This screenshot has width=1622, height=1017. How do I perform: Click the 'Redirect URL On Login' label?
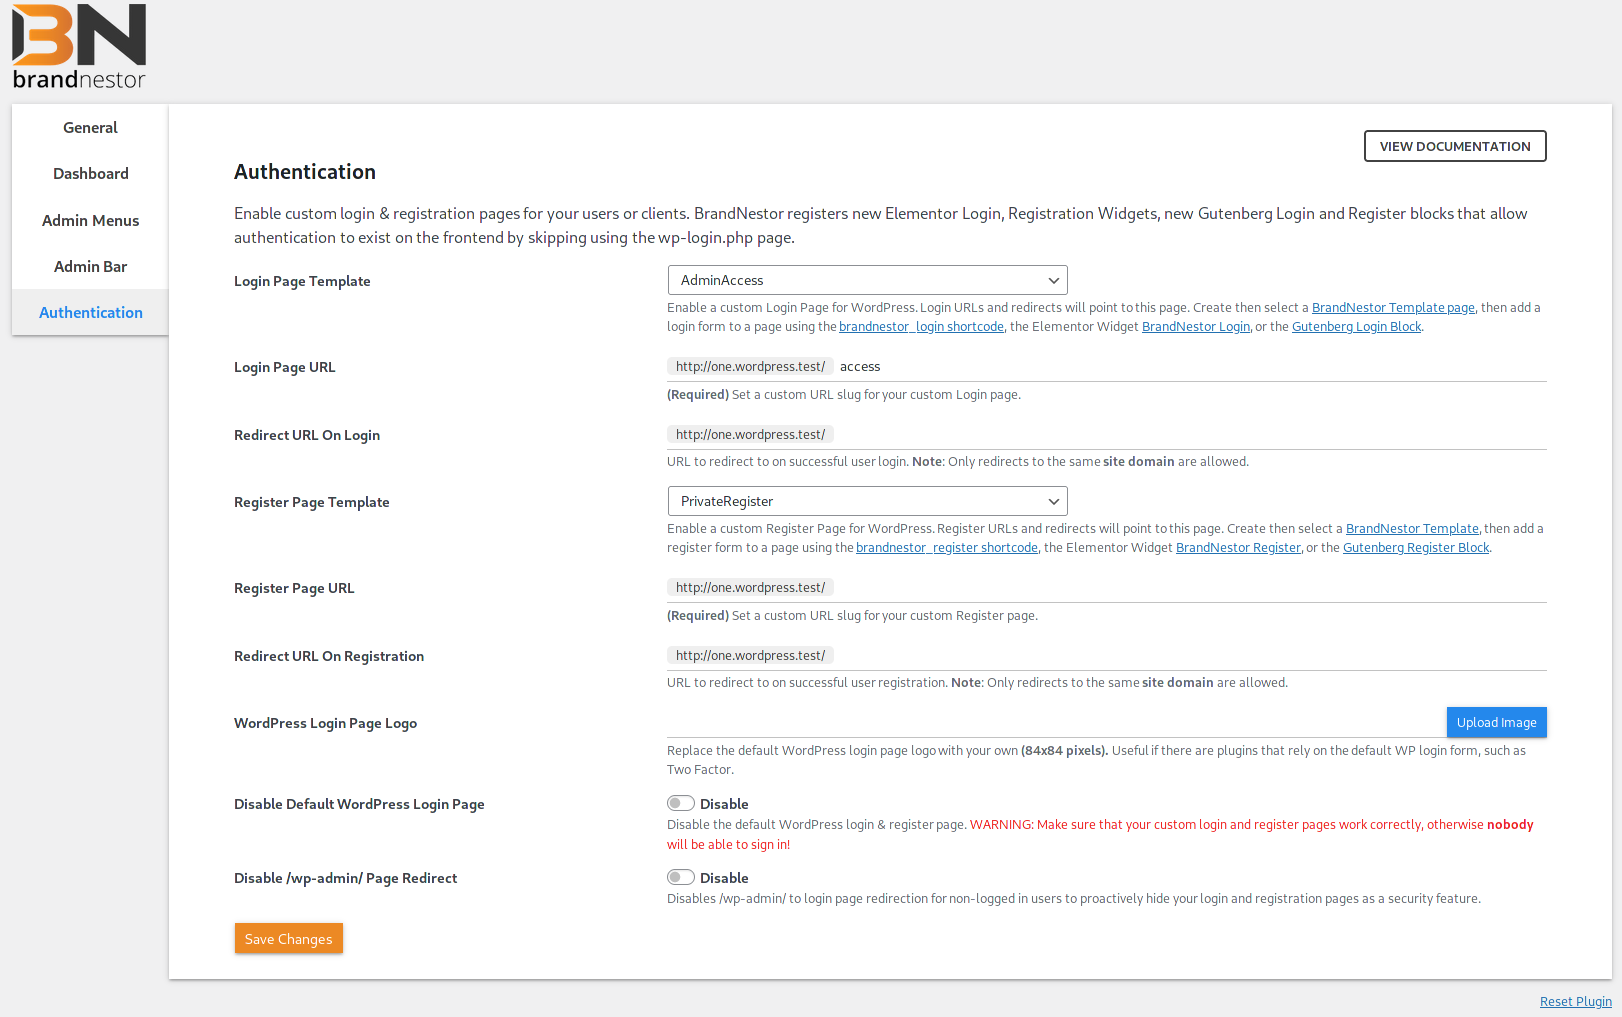pos(307,435)
